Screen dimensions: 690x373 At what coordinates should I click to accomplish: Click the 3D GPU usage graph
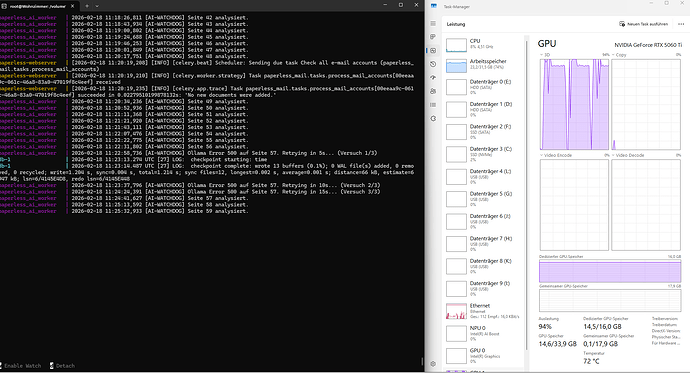point(574,104)
